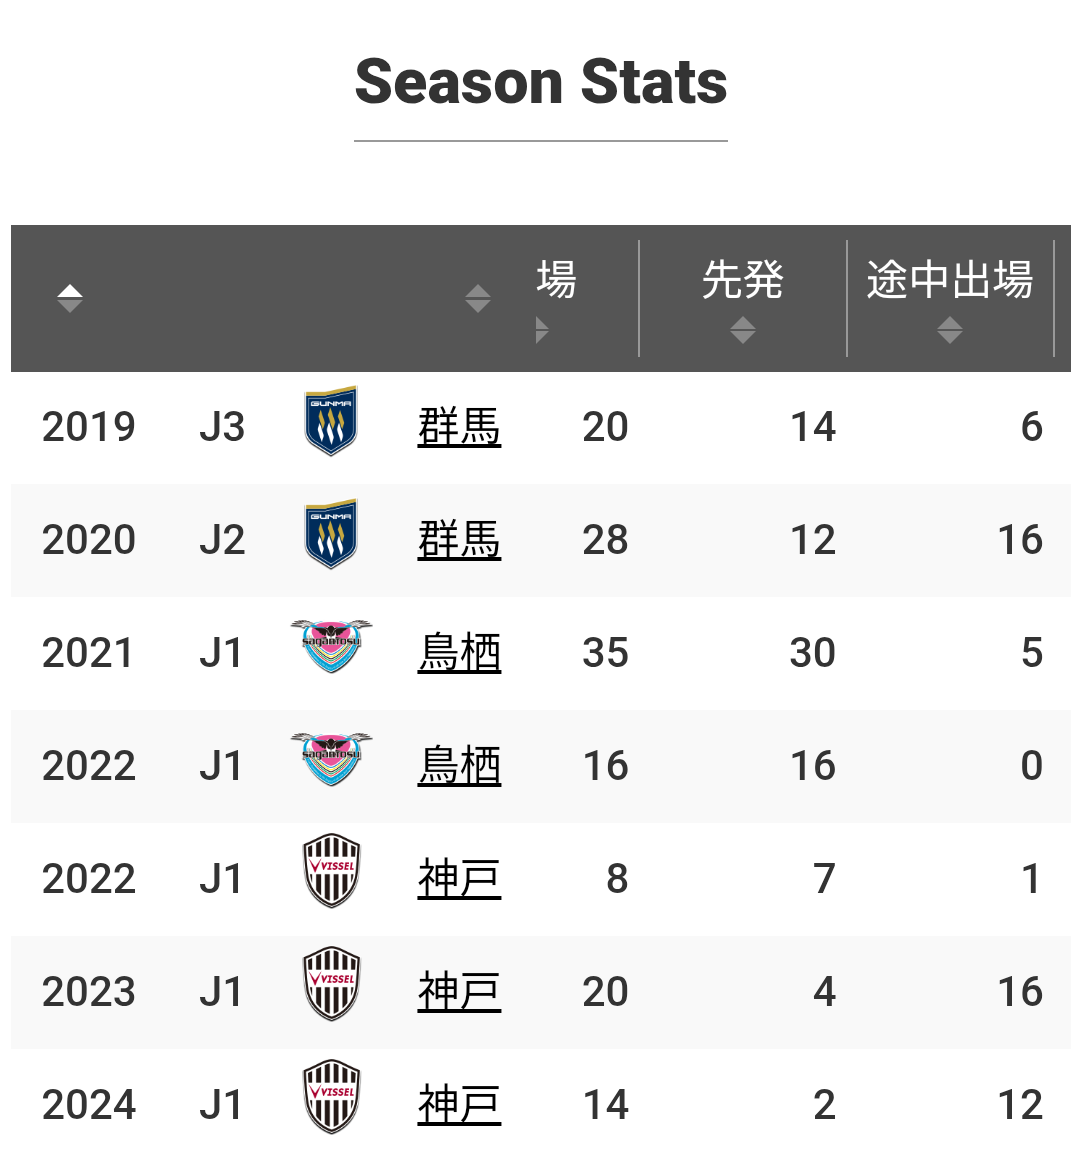This screenshot has height=1158, width=1080.
Task: Open 群馬 team link for 2019
Action: 459,427
